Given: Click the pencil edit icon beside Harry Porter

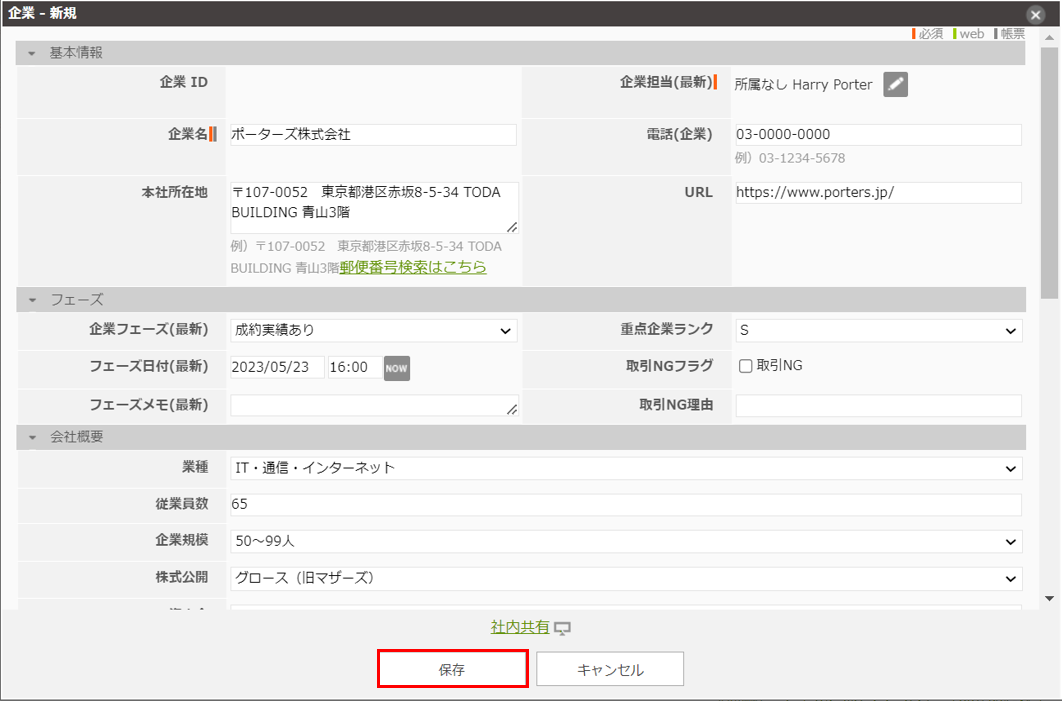Looking at the screenshot, I should [x=895, y=85].
